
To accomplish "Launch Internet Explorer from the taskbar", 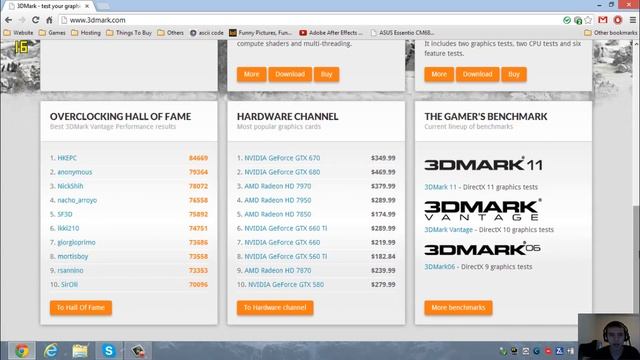I will pyautogui.click(x=51, y=351).
